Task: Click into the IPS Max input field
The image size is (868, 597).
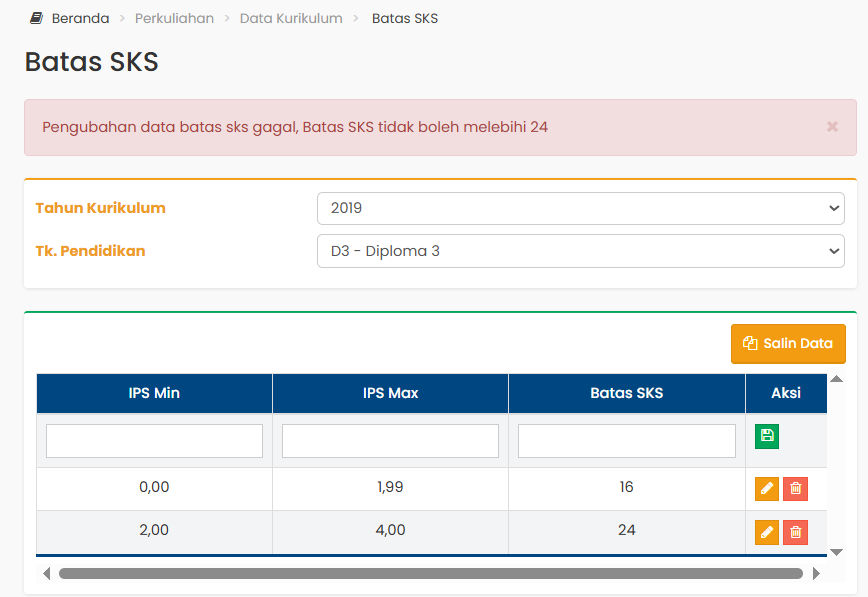Action: (390, 441)
